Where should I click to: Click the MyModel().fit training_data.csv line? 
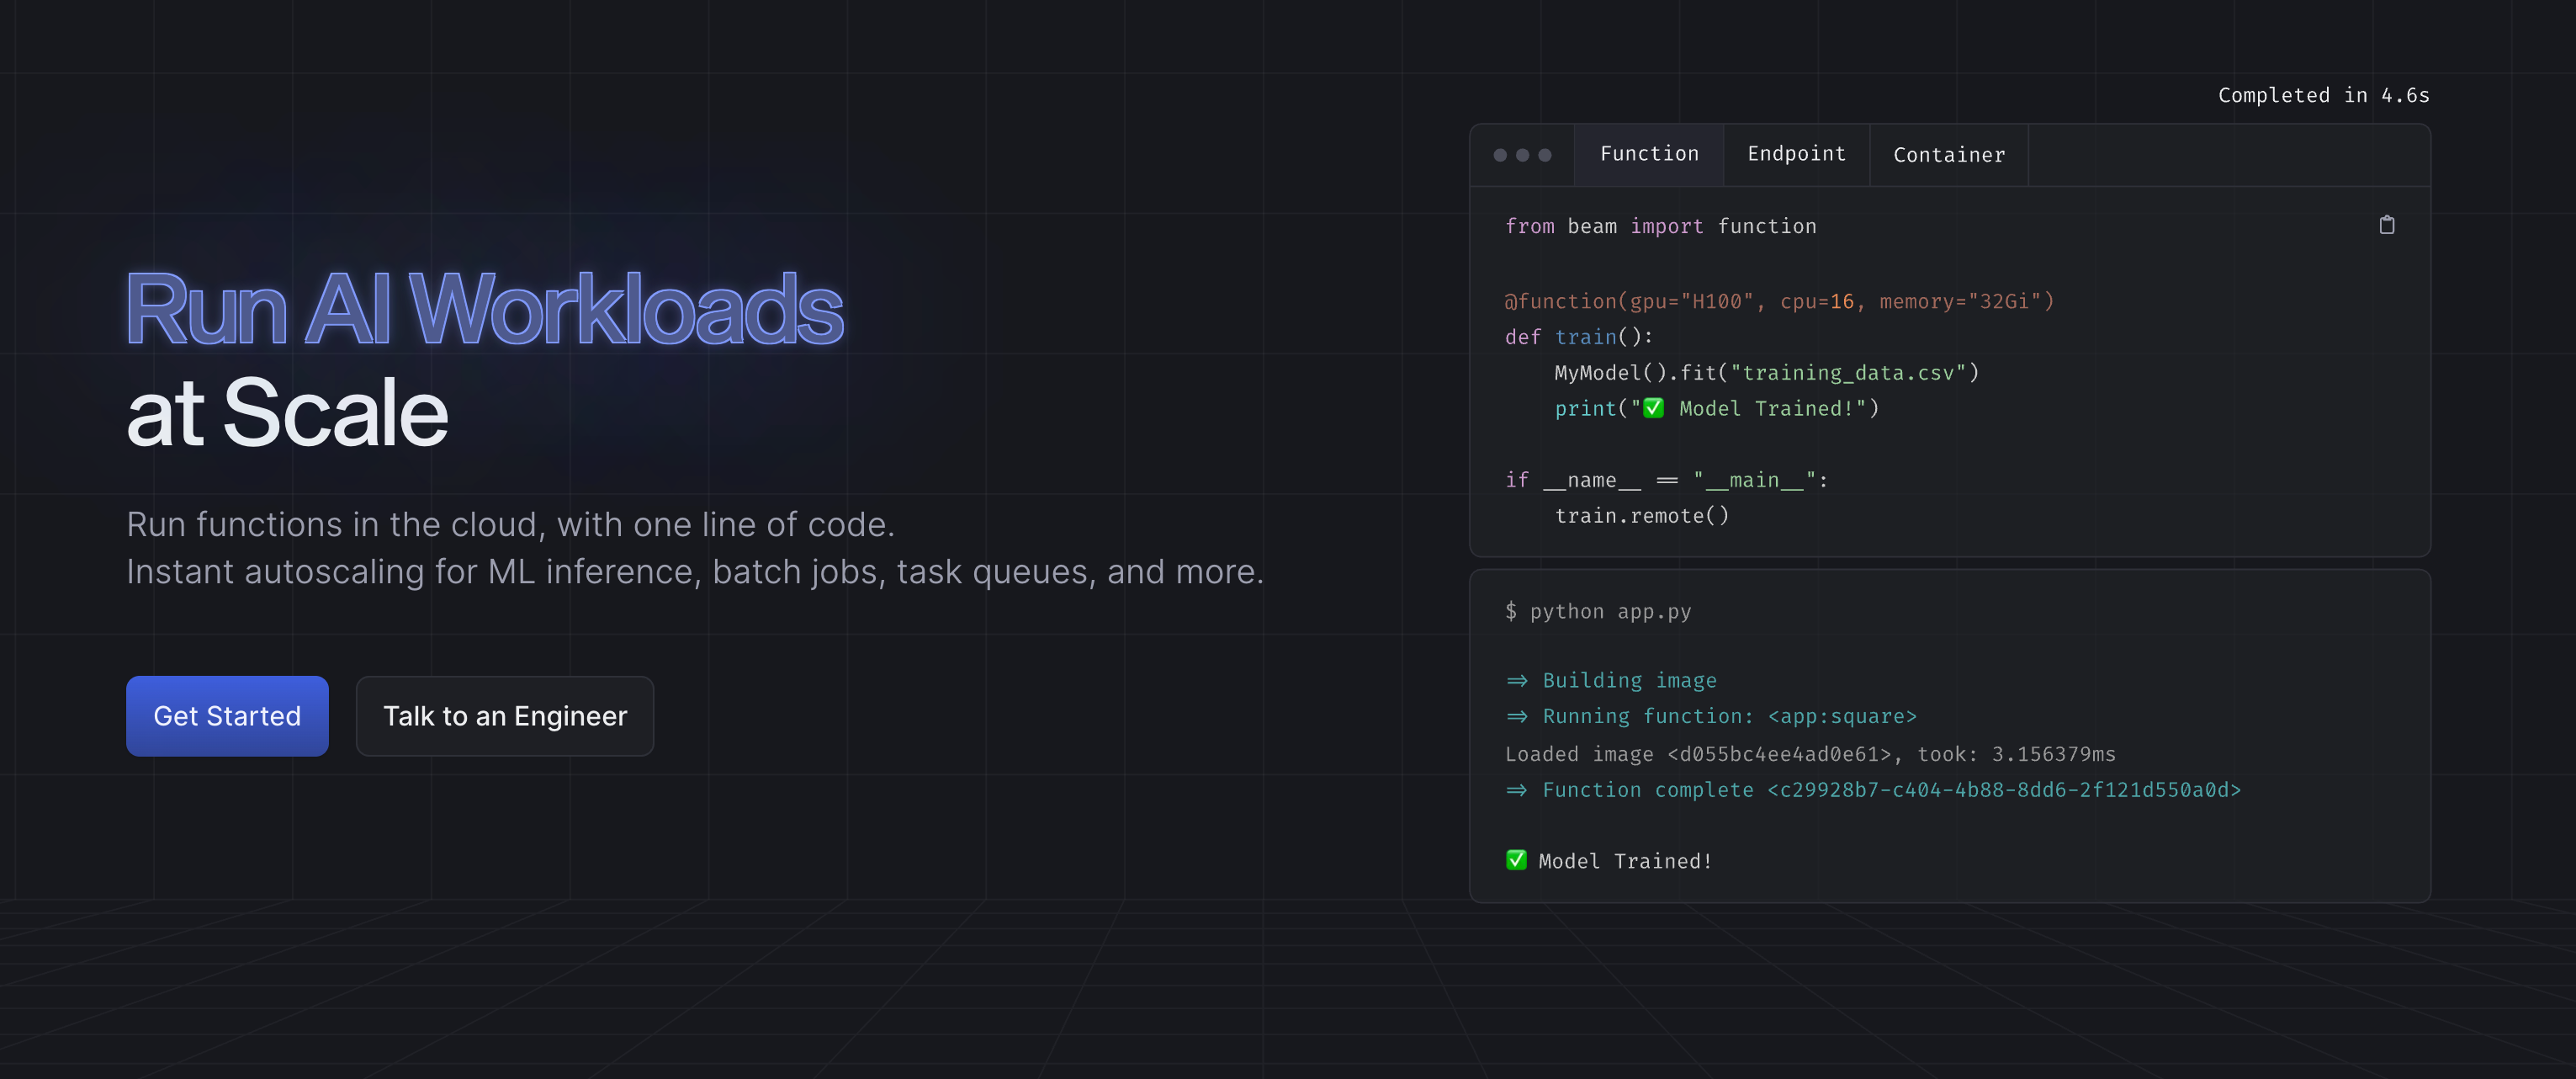coord(1766,373)
